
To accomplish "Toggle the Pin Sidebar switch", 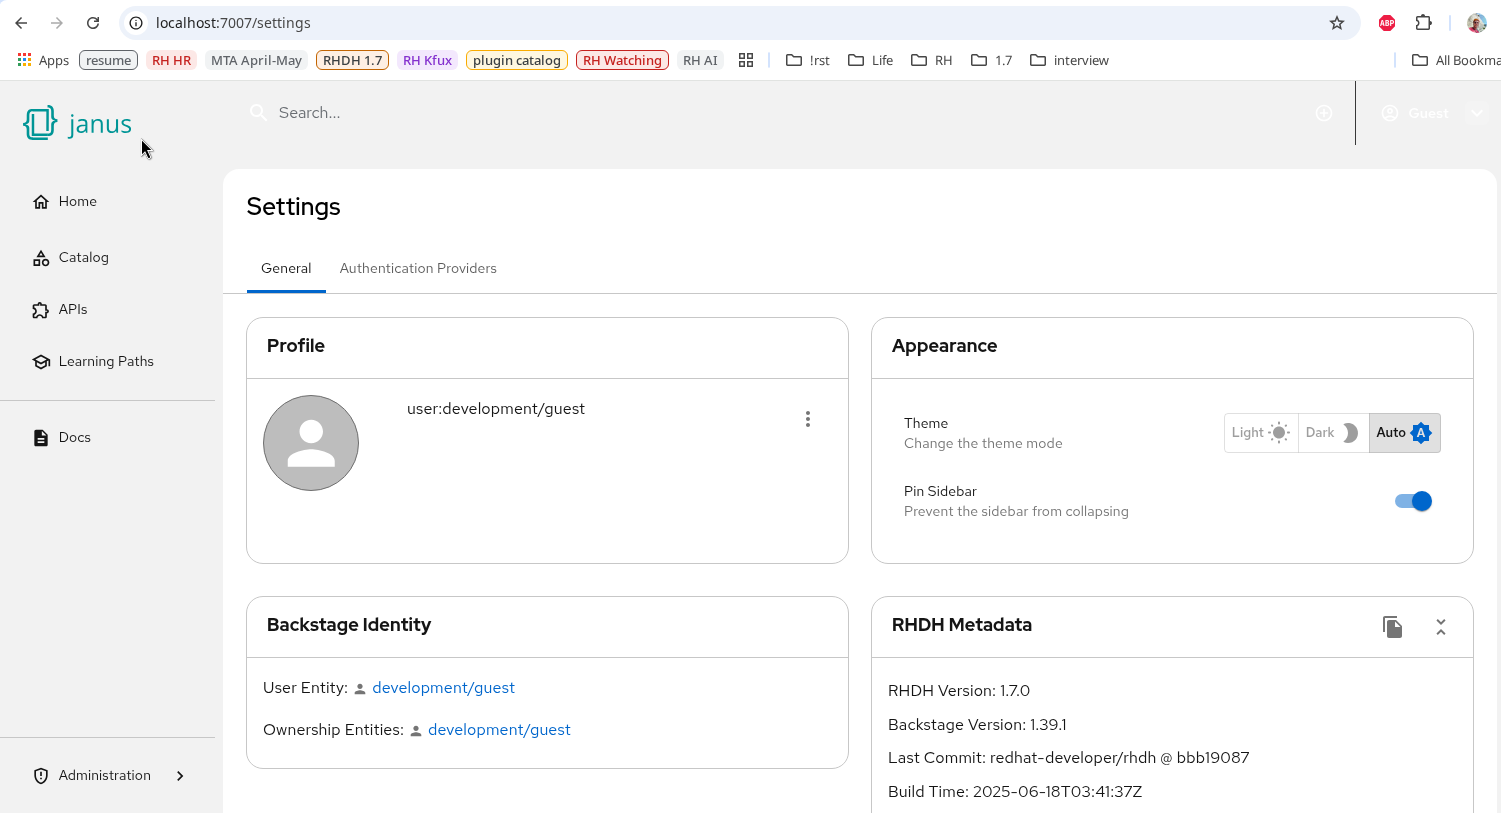I will pyautogui.click(x=1413, y=501).
